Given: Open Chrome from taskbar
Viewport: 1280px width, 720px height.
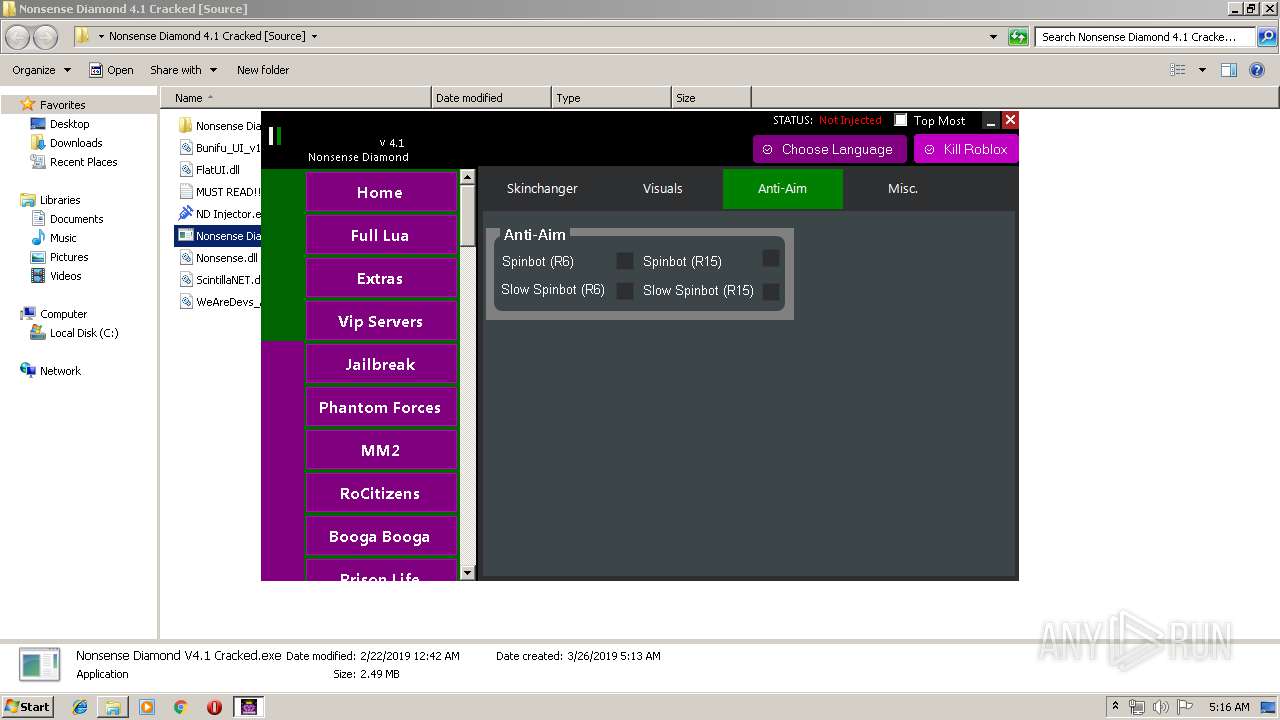Looking at the screenshot, I should tap(180, 707).
